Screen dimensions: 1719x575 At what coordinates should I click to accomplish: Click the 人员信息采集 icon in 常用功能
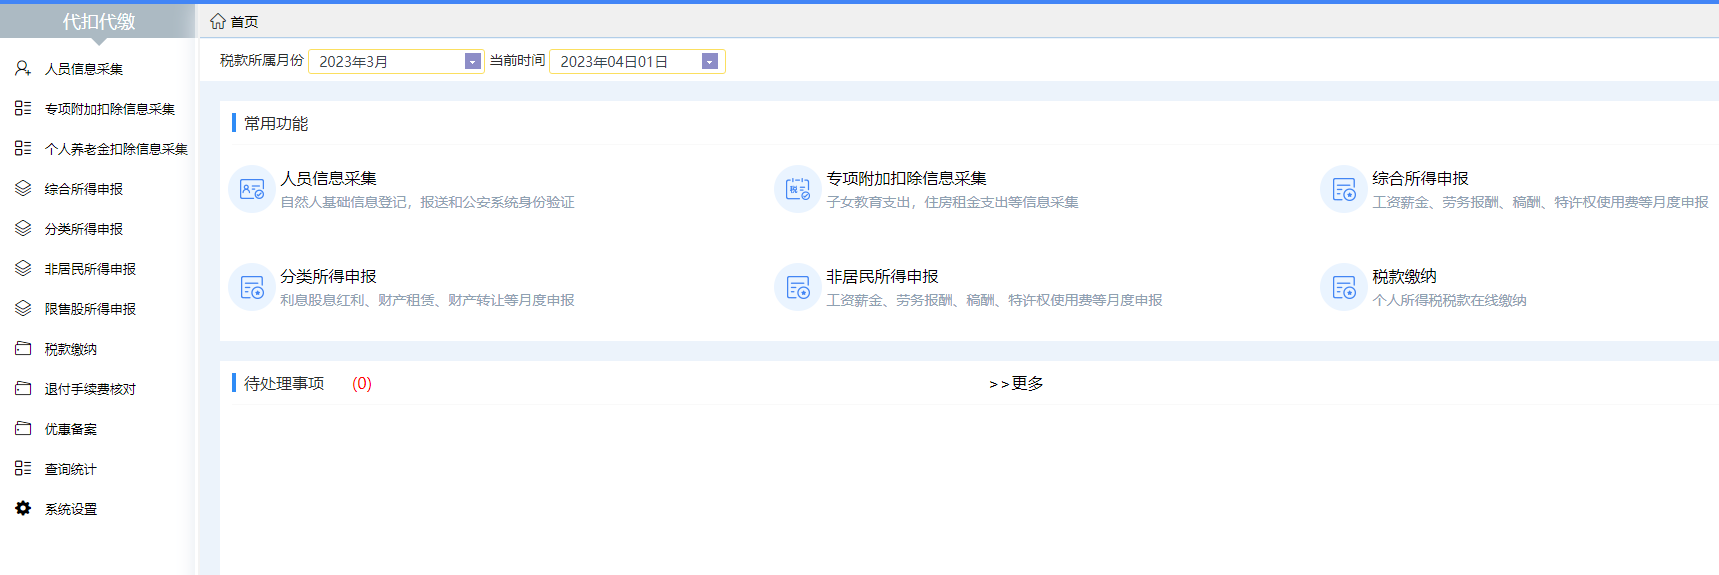251,189
